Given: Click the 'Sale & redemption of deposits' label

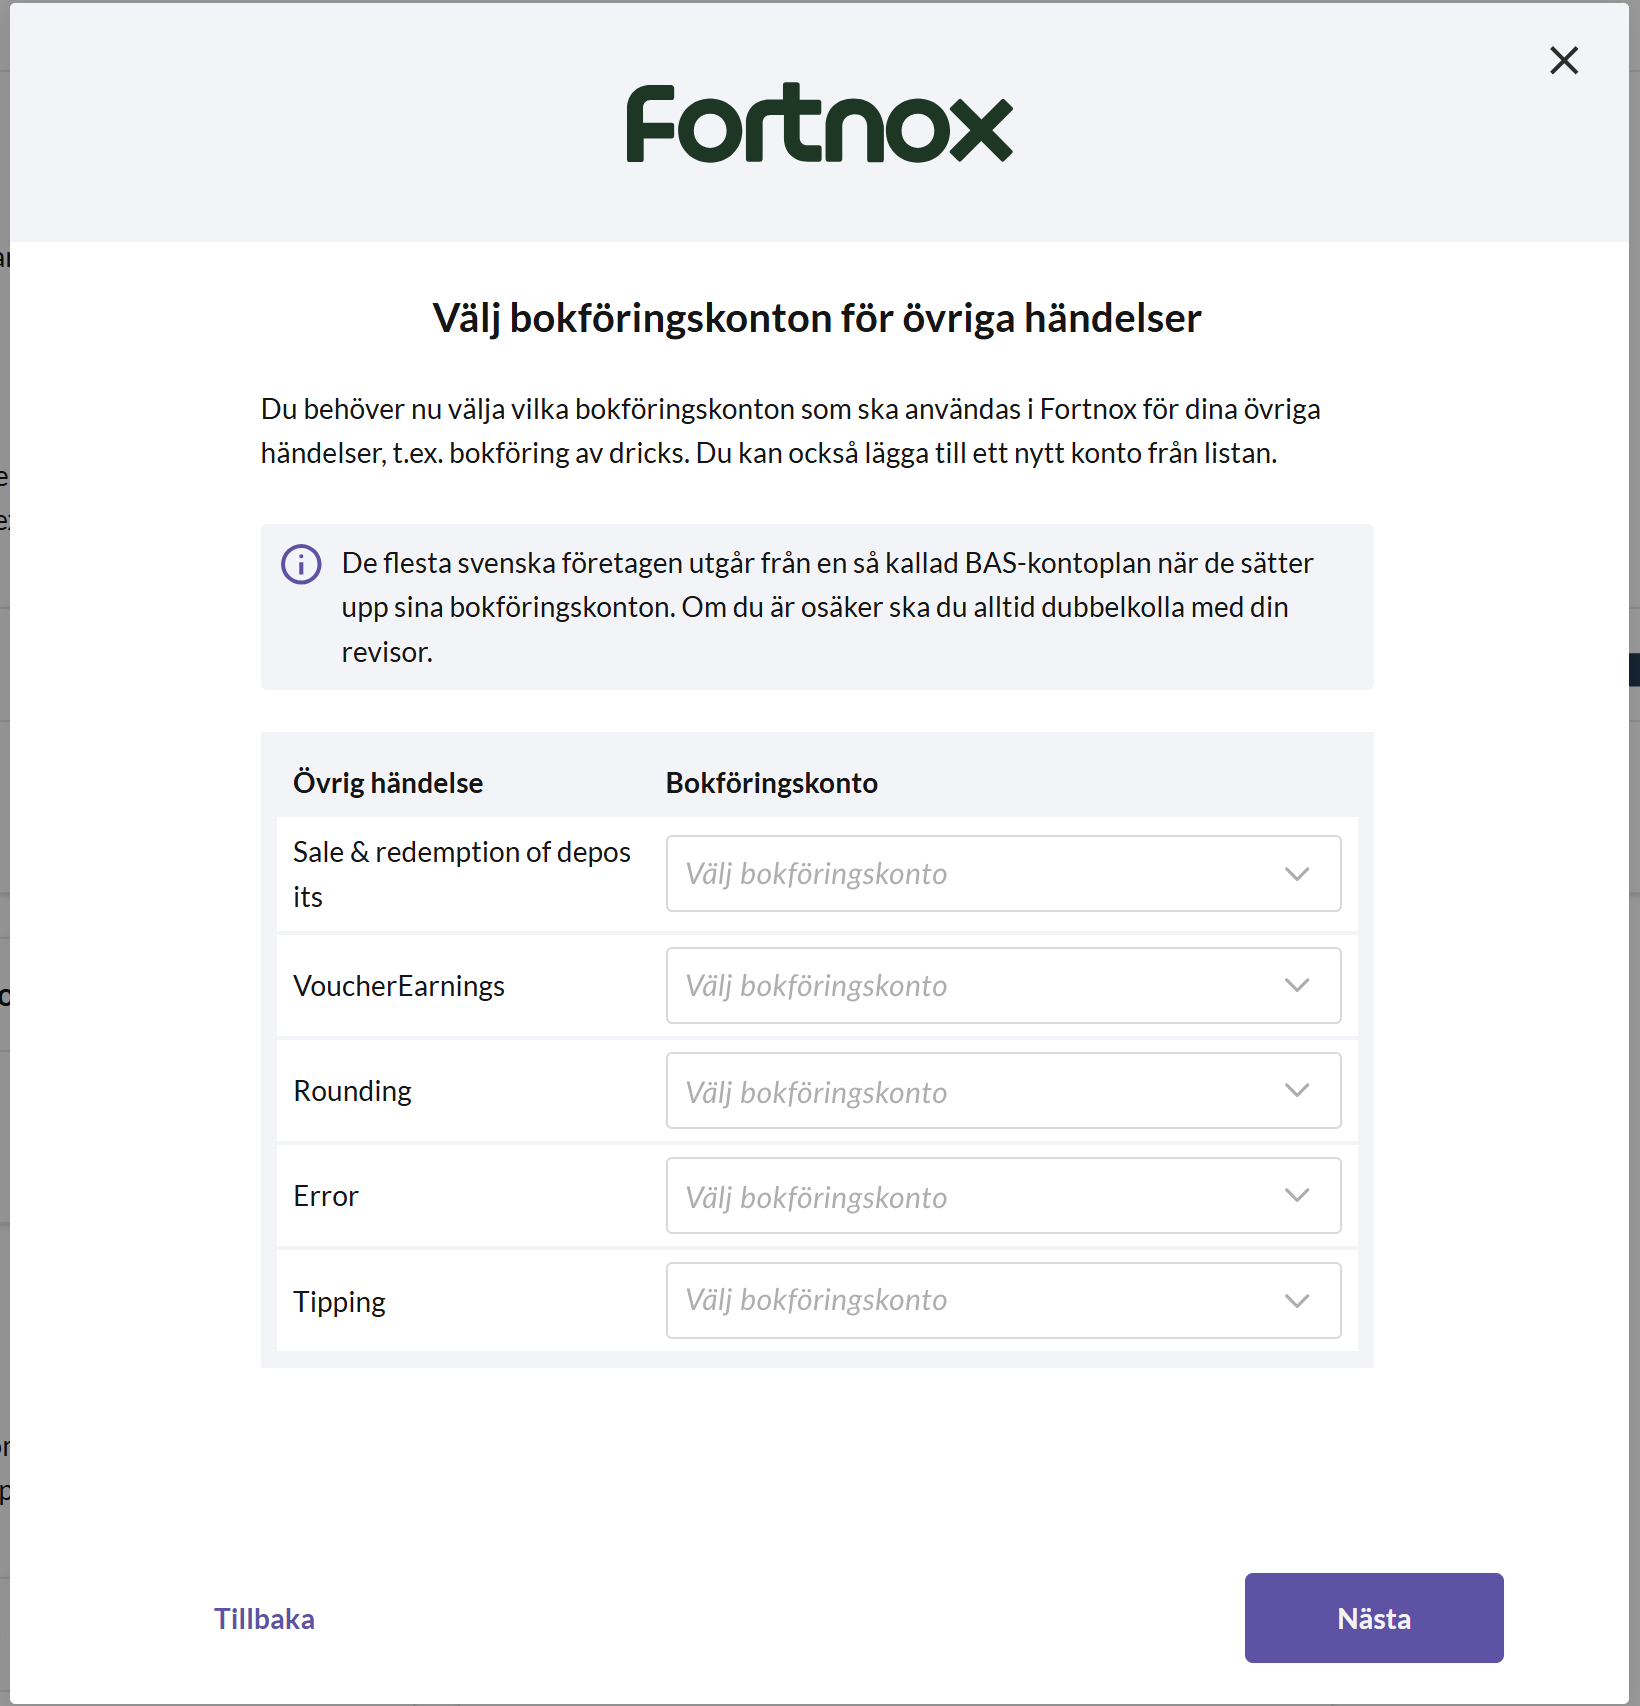Looking at the screenshot, I should (x=462, y=874).
